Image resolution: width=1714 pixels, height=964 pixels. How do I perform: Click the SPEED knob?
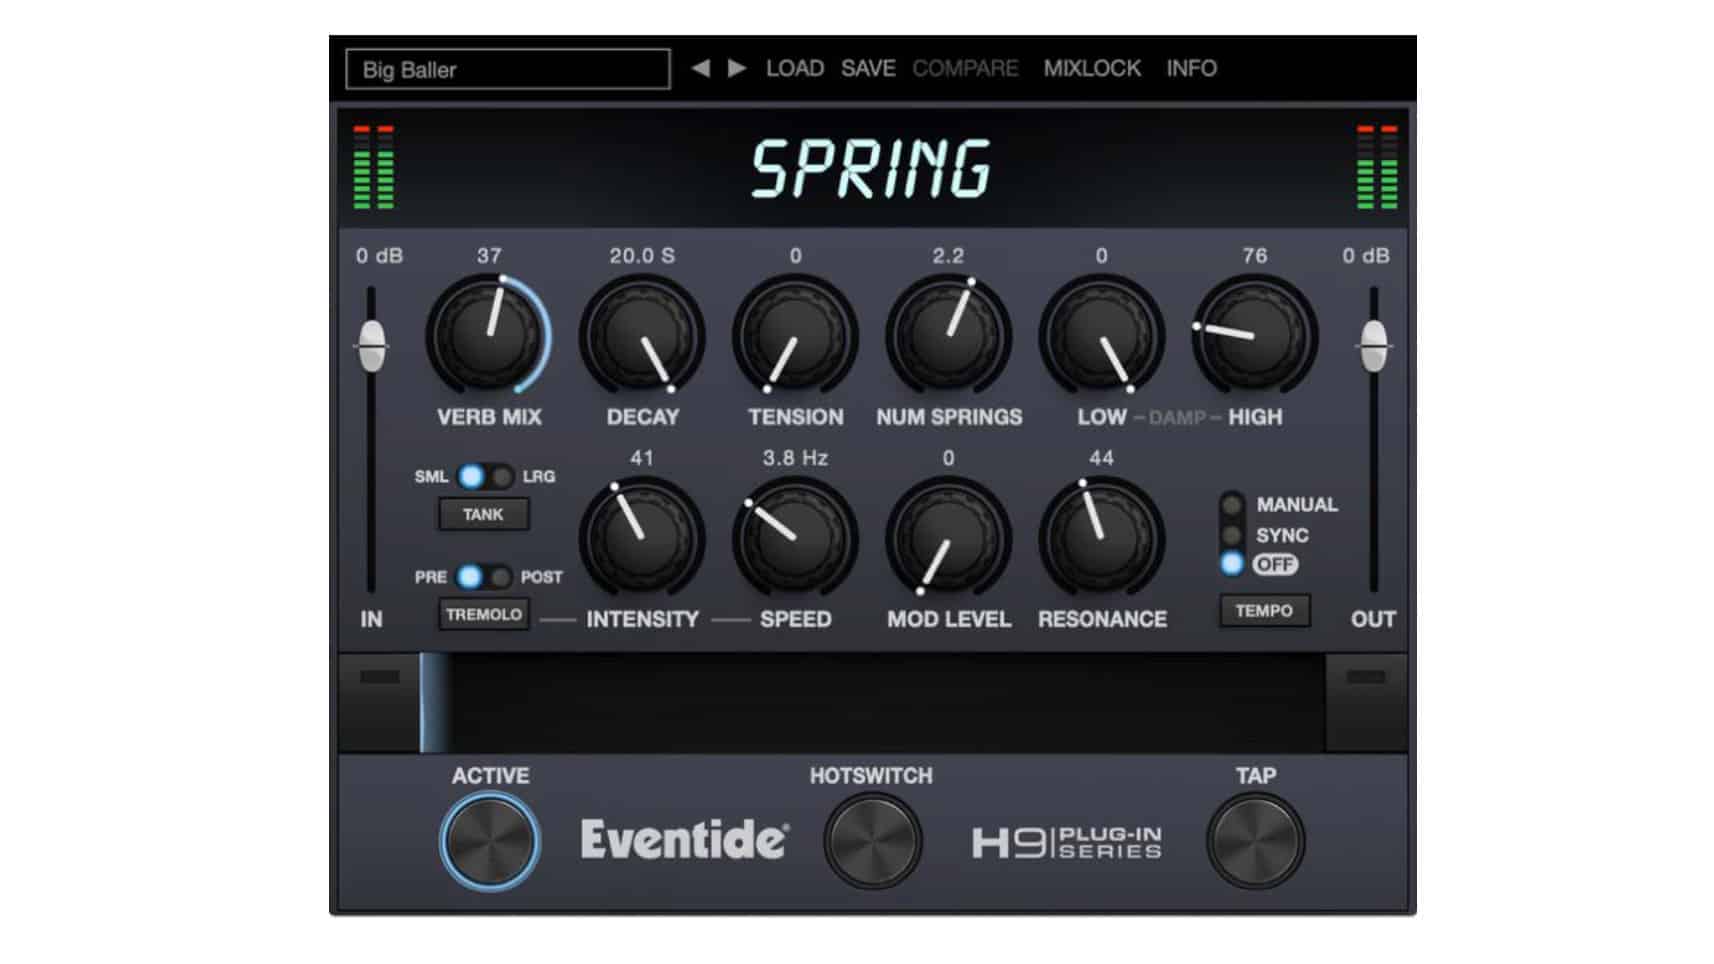pos(795,538)
